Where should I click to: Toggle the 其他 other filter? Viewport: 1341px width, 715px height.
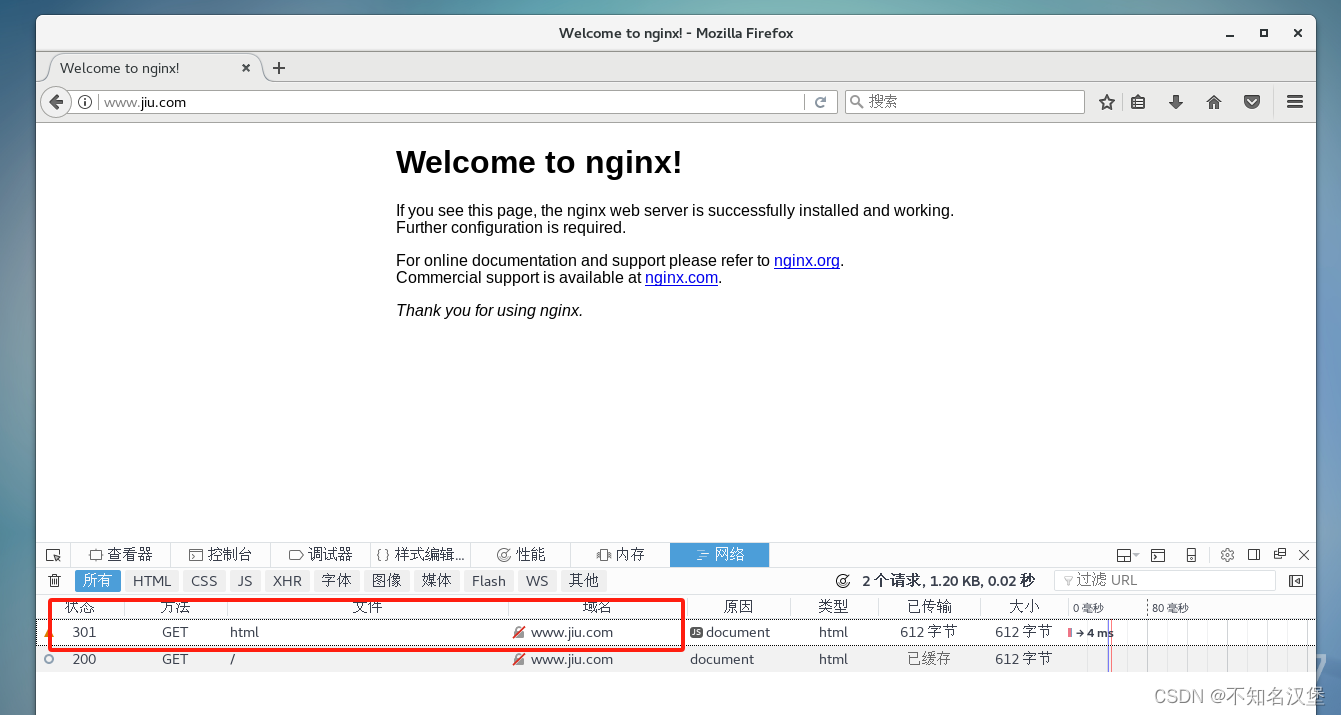pyautogui.click(x=584, y=581)
